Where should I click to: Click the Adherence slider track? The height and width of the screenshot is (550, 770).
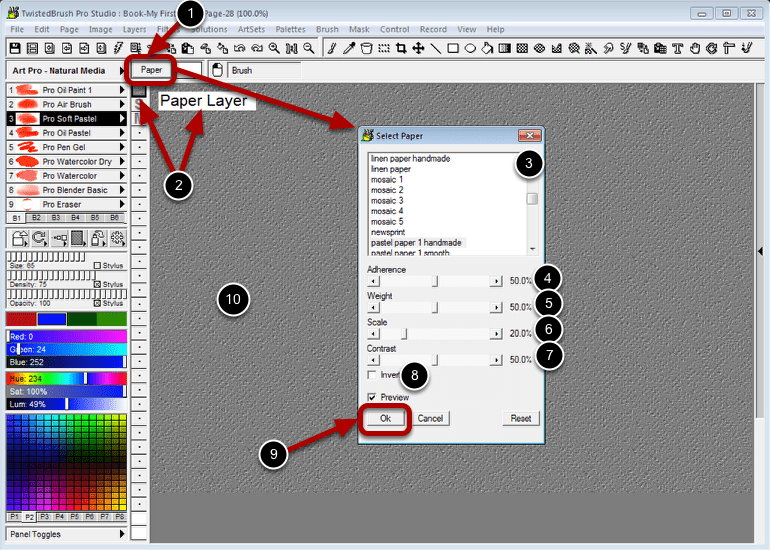click(435, 281)
